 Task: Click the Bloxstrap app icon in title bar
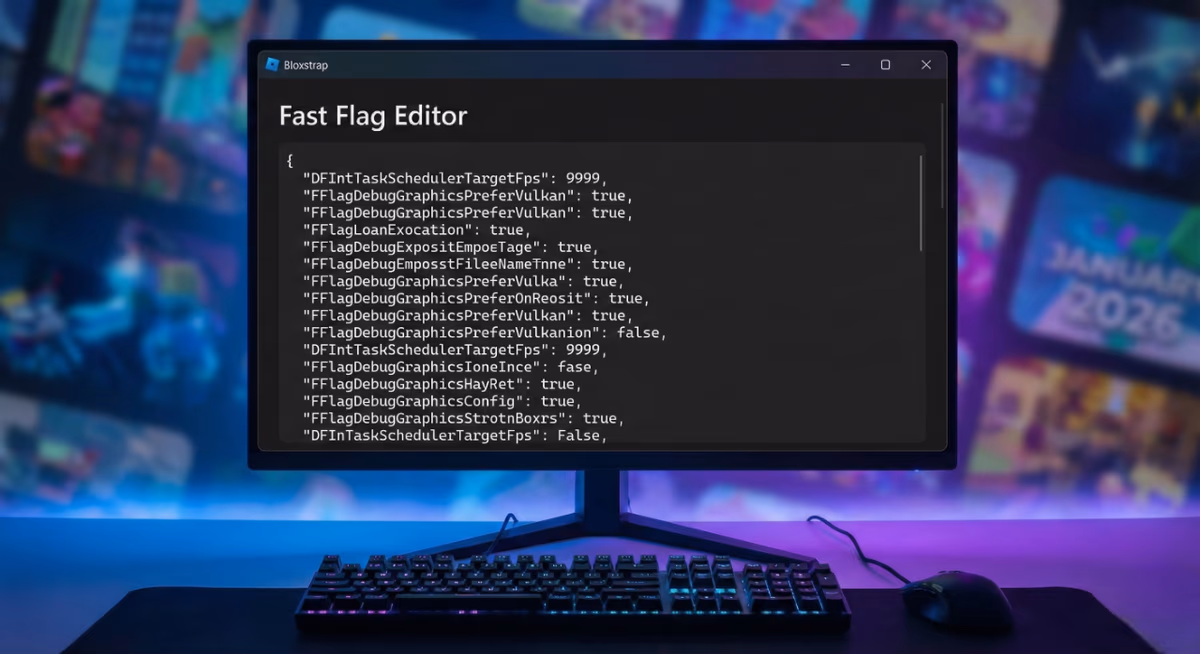(272, 65)
